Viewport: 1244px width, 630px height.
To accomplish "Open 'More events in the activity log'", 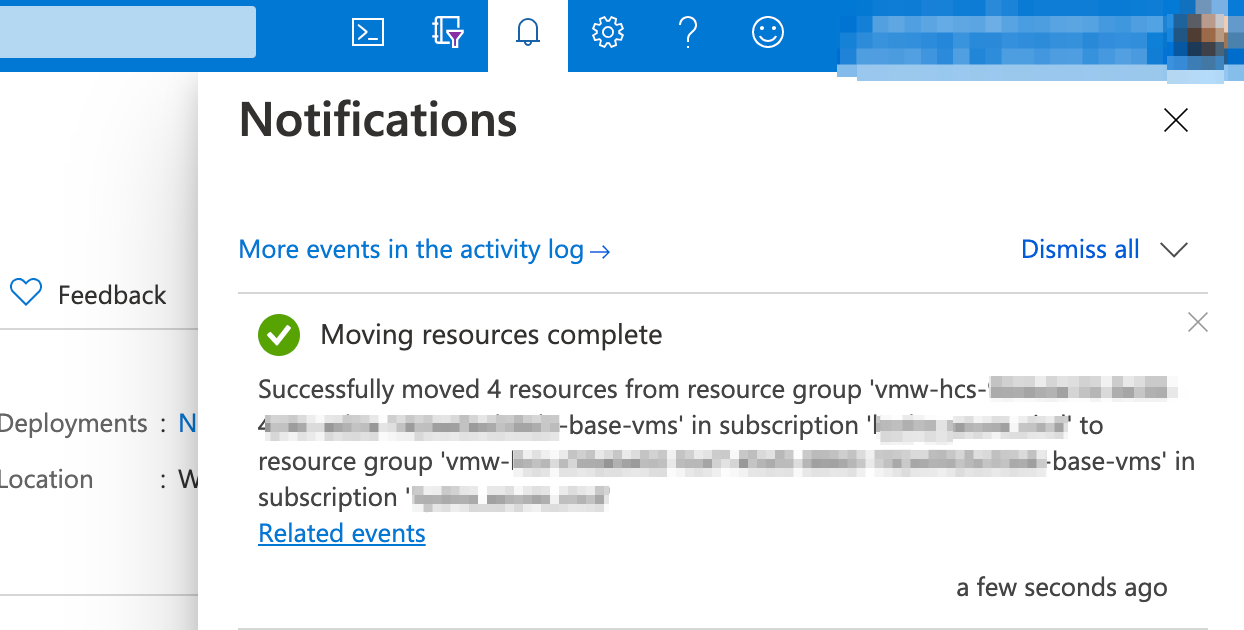I will click(424, 249).
